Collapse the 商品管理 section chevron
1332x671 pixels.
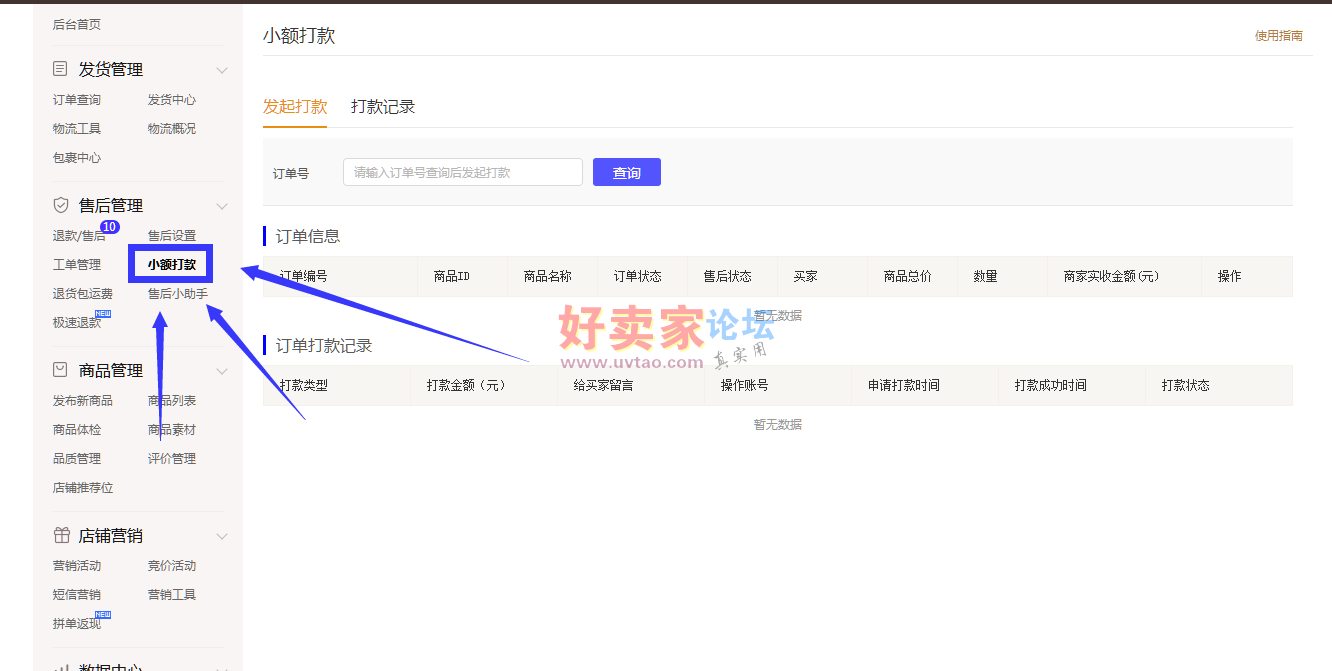[x=222, y=371]
